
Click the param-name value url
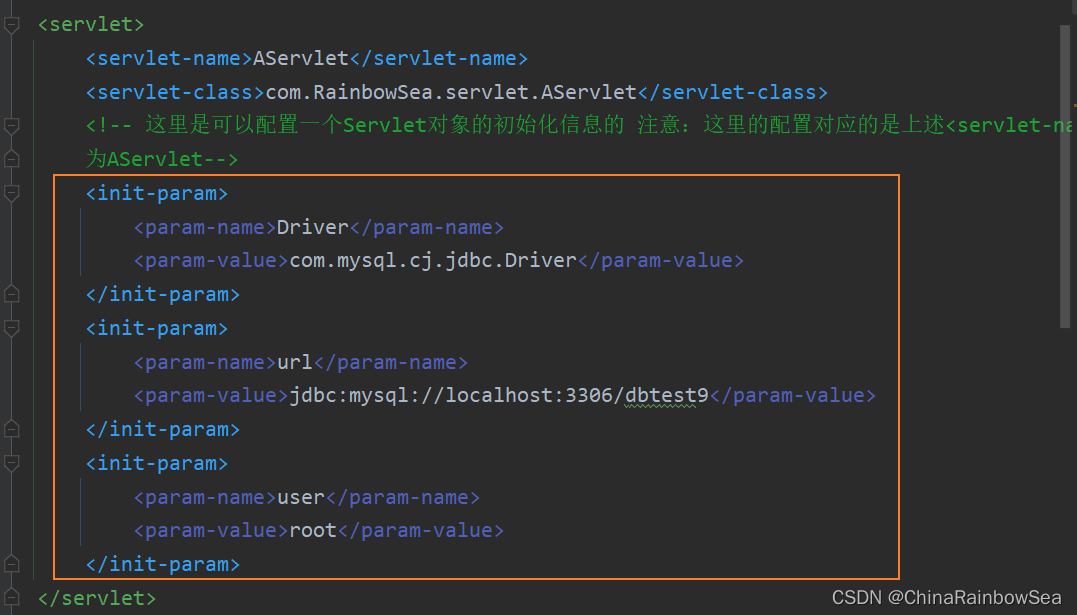click(x=295, y=362)
